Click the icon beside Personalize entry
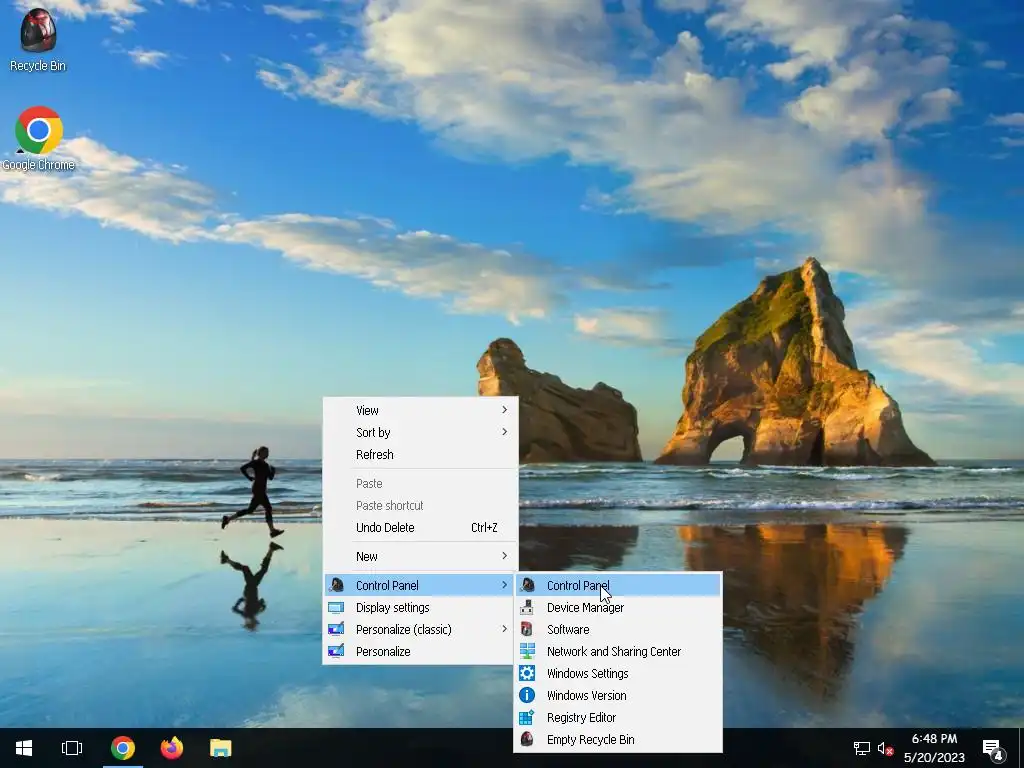 tap(336, 651)
